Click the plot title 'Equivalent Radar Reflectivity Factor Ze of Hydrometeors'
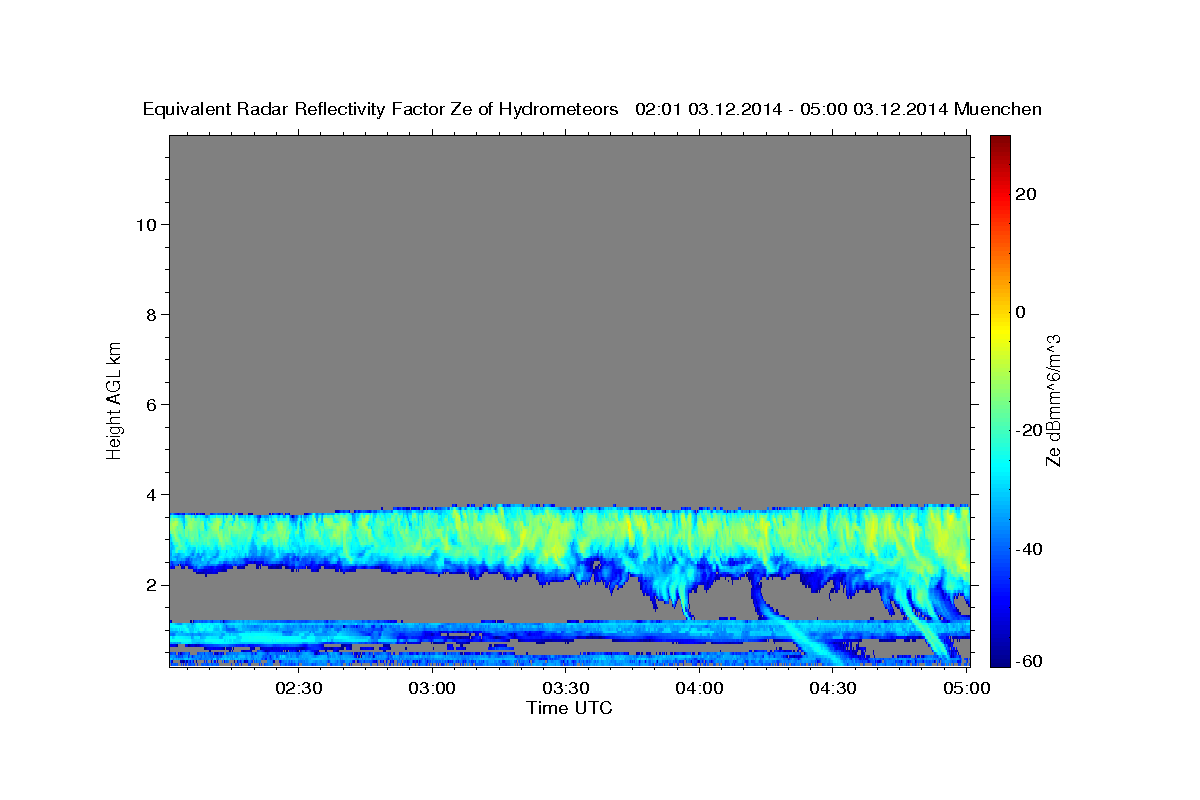This screenshot has height=800, width=1200. (381, 109)
